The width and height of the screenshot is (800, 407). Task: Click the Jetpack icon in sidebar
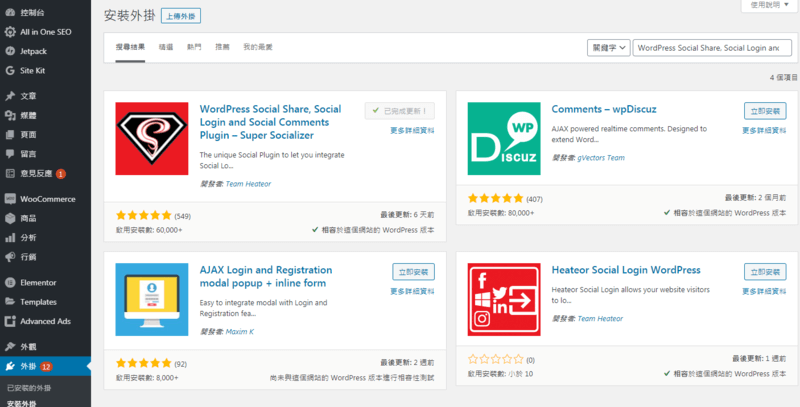coord(9,51)
